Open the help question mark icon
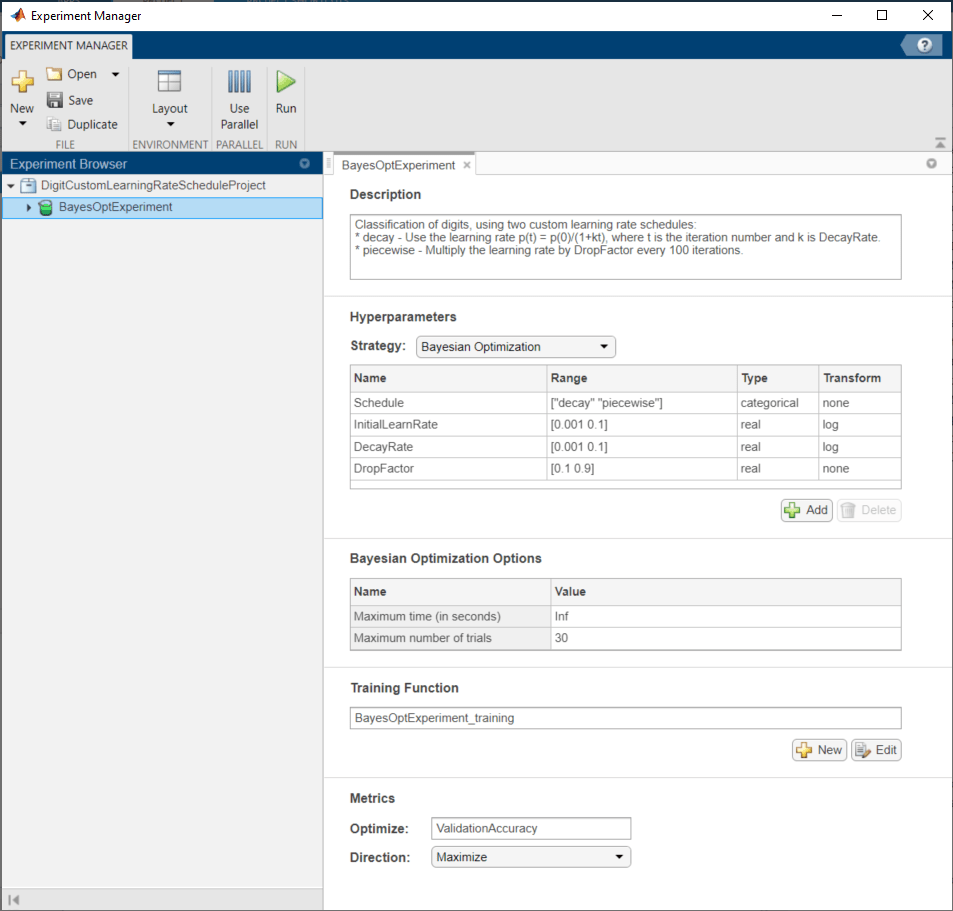This screenshot has height=911, width=953. [x=924, y=45]
